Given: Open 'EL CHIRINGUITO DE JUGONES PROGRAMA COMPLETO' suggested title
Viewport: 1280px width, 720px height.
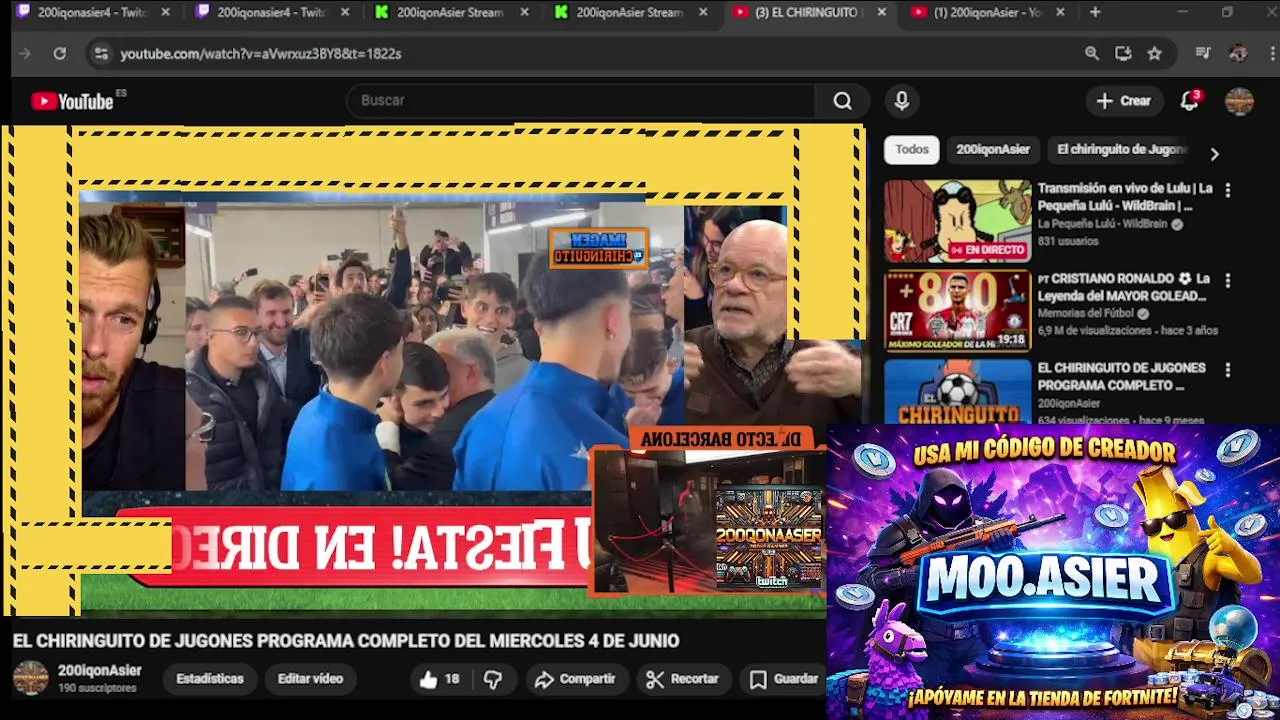Looking at the screenshot, I should coord(1121,376).
